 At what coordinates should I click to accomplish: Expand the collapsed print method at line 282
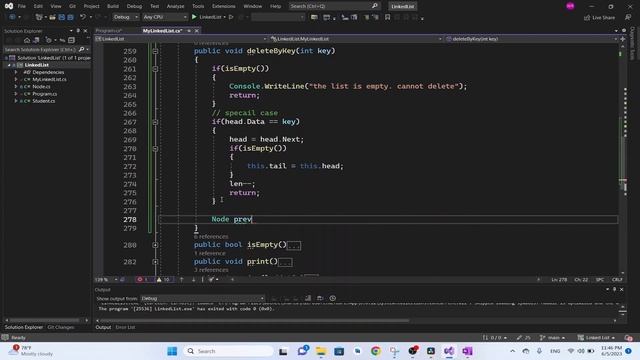pos(155,262)
